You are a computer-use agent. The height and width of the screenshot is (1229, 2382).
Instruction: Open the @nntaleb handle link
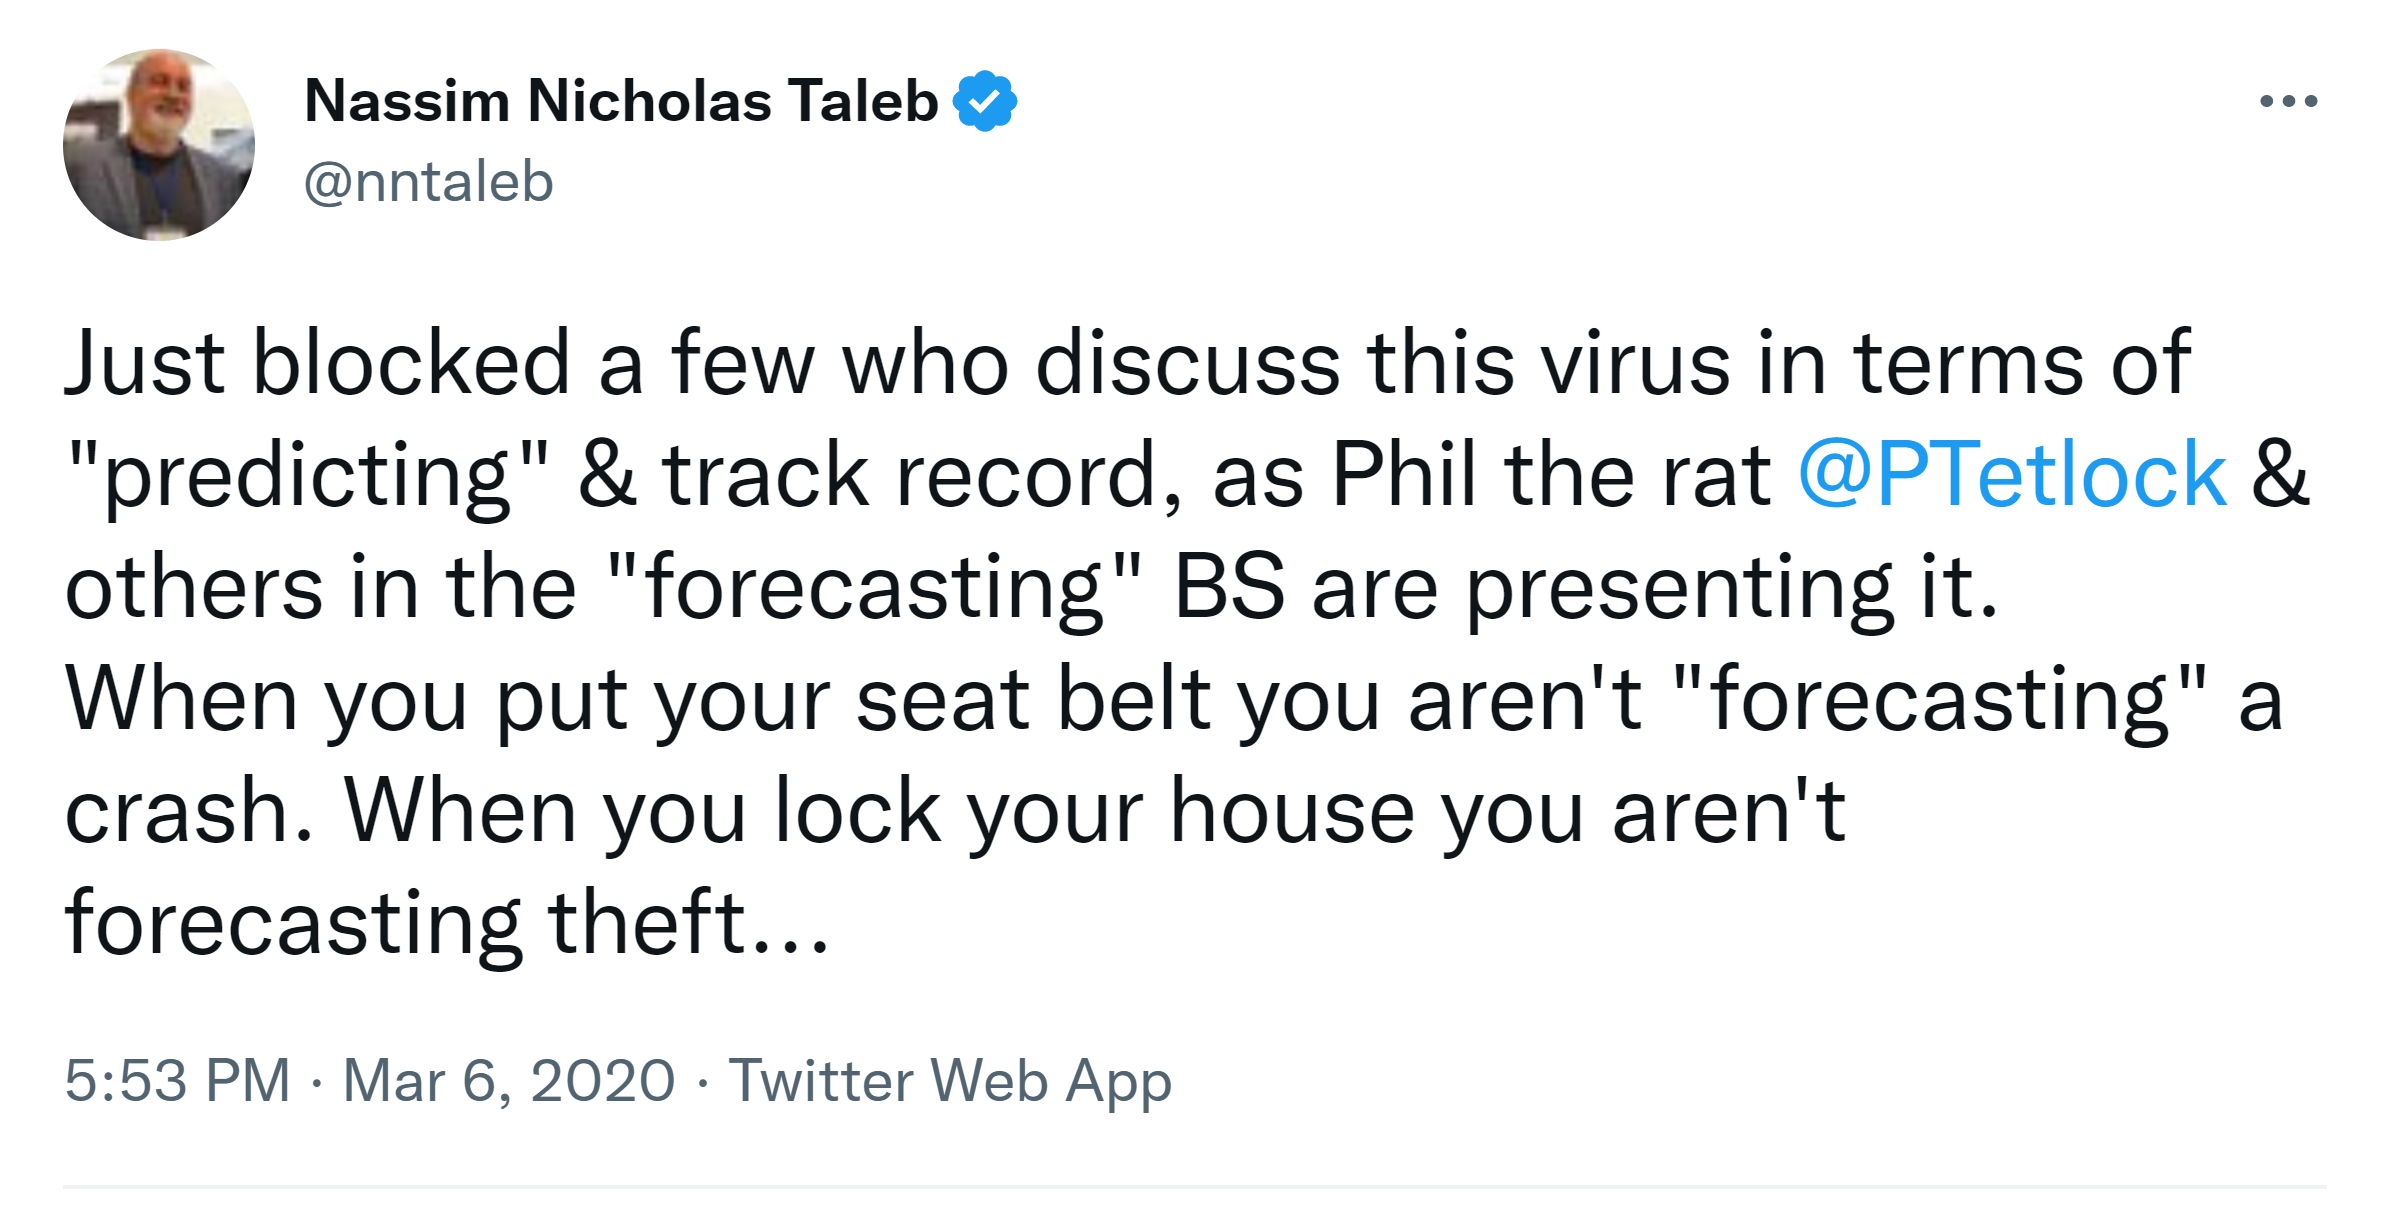tap(428, 182)
